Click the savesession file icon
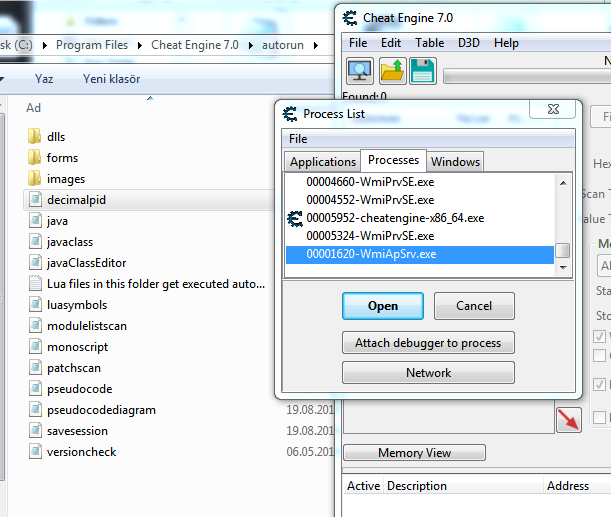Viewport: 611px width, 517px height. pyautogui.click(x=35, y=431)
